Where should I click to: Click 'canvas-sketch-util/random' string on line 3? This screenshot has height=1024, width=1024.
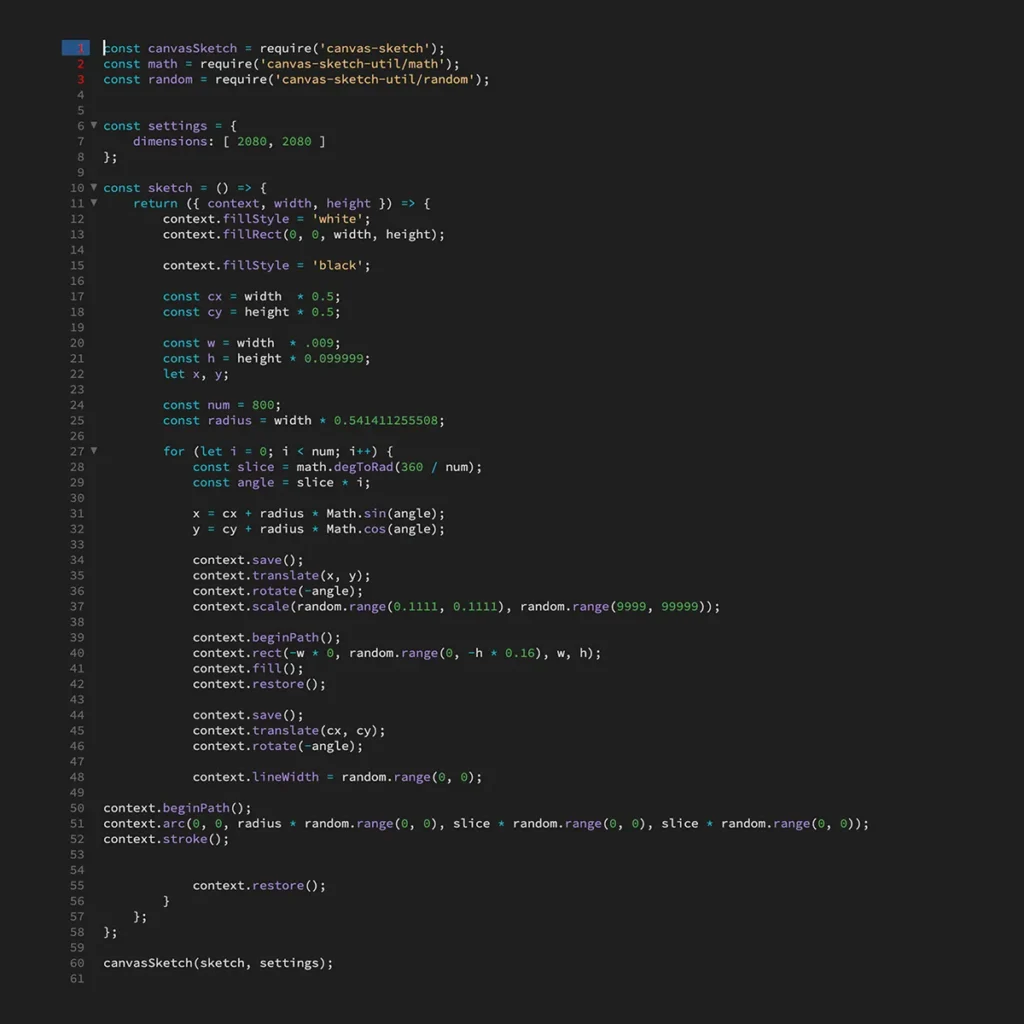point(374,80)
